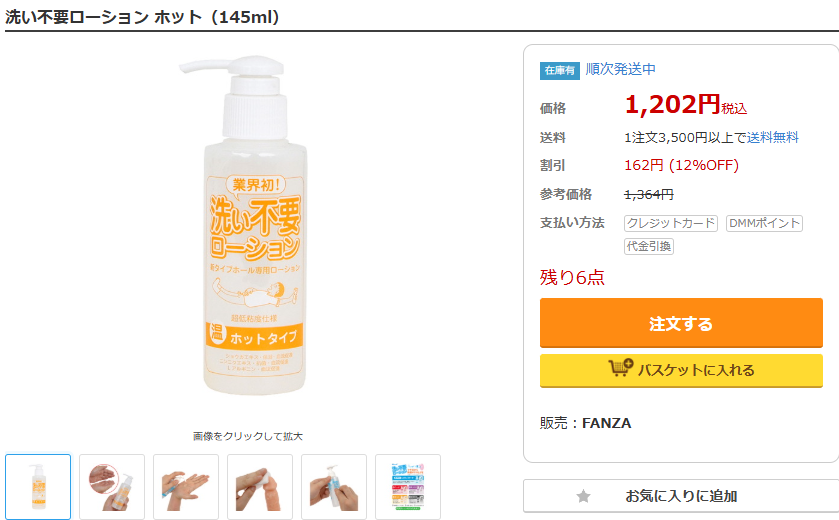Select the DMMポイント payment tag
839x520 pixels.
(x=764, y=223)
